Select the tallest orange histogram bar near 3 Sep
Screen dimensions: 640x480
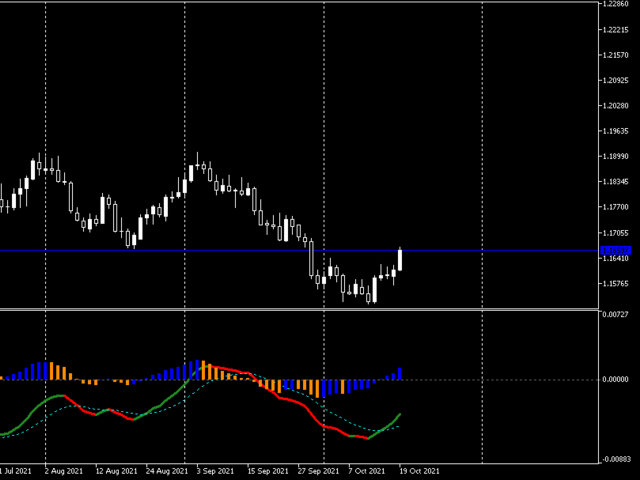coord(204,370)
